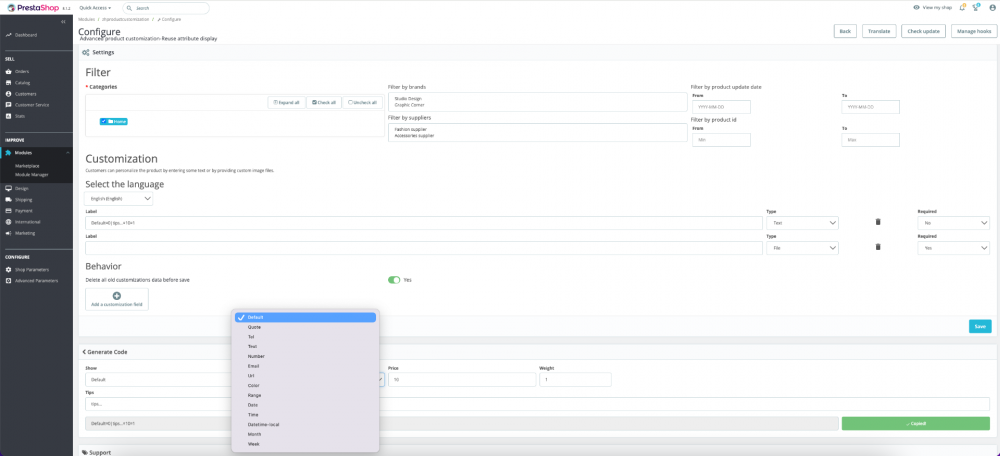Open the Required dropdown set to No
The image size is (1000, 456).
pyautogui.click(x=953, y=223)
